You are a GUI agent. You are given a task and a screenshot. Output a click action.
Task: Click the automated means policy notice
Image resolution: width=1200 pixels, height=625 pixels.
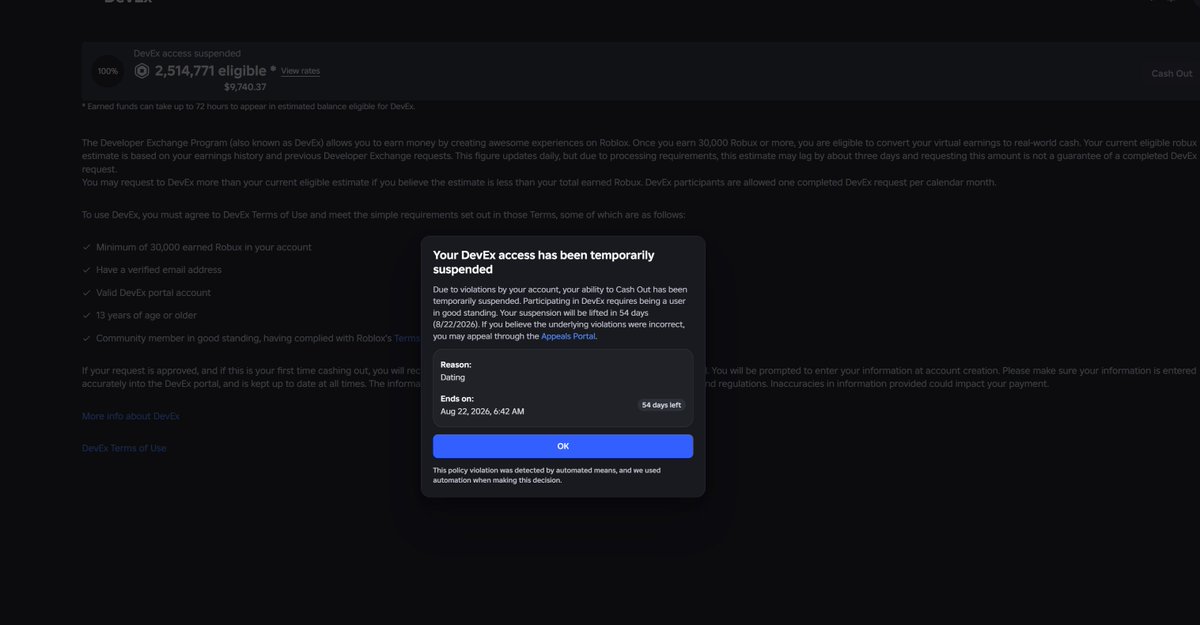coord(547,475)
